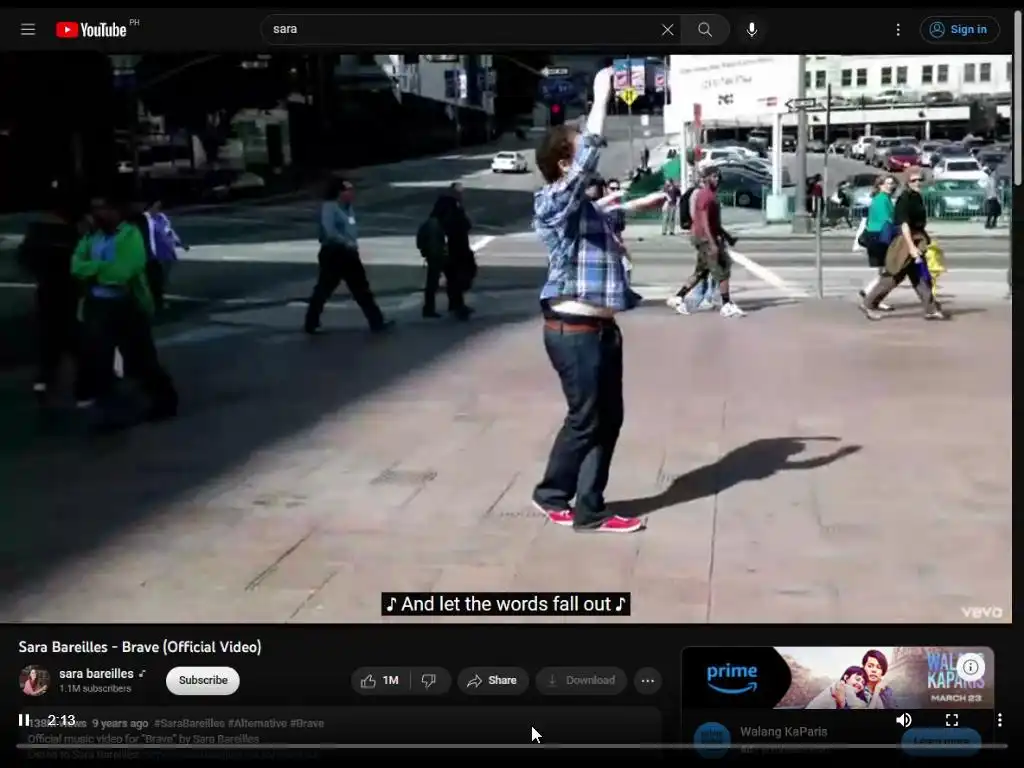Click the #Brave hashtag
Viewport: 1024px width, 768px height.
(307, 723)
